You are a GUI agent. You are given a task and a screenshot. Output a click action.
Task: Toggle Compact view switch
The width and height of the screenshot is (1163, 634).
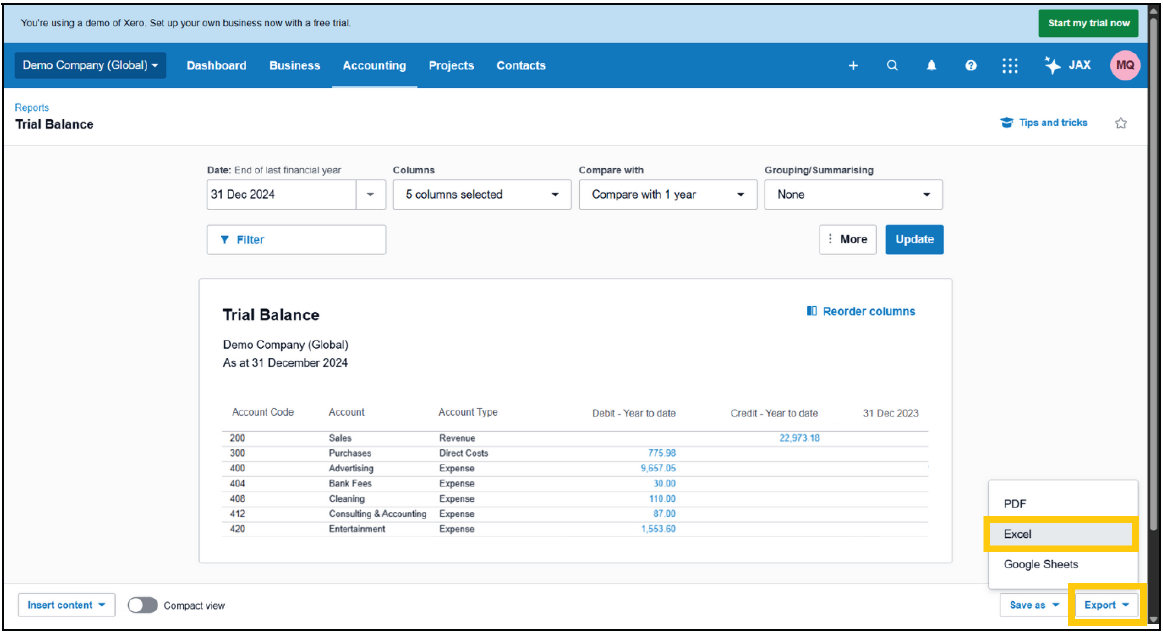pos(142,605)
